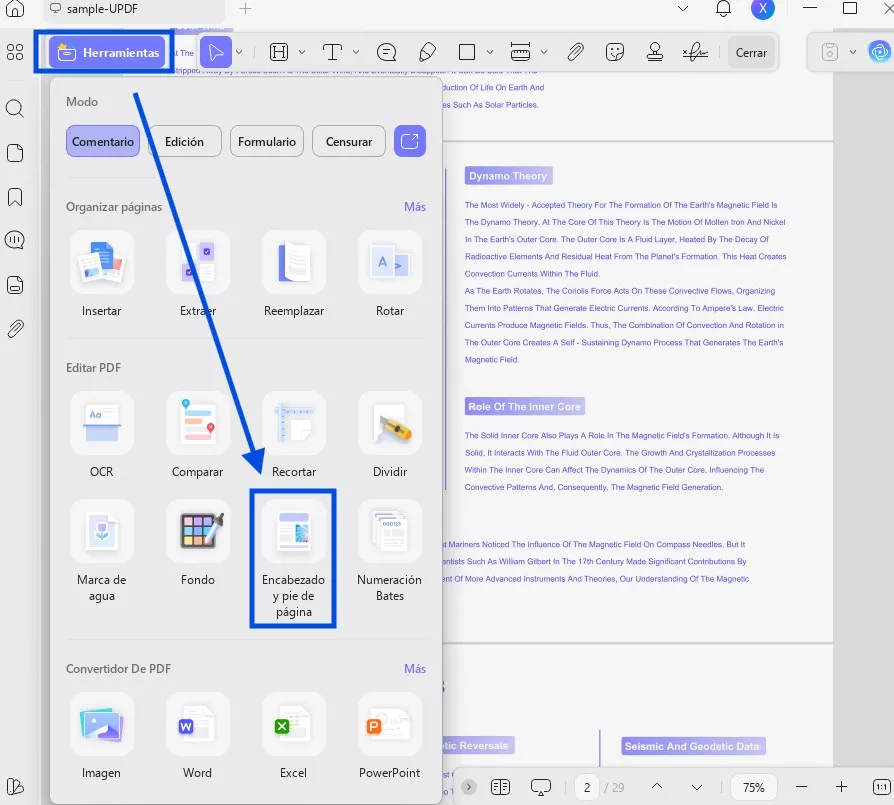The width and height of the screenshot is (894, 805).
Task: Open the Recortar crop tool
Action: [x=294, y=436]
